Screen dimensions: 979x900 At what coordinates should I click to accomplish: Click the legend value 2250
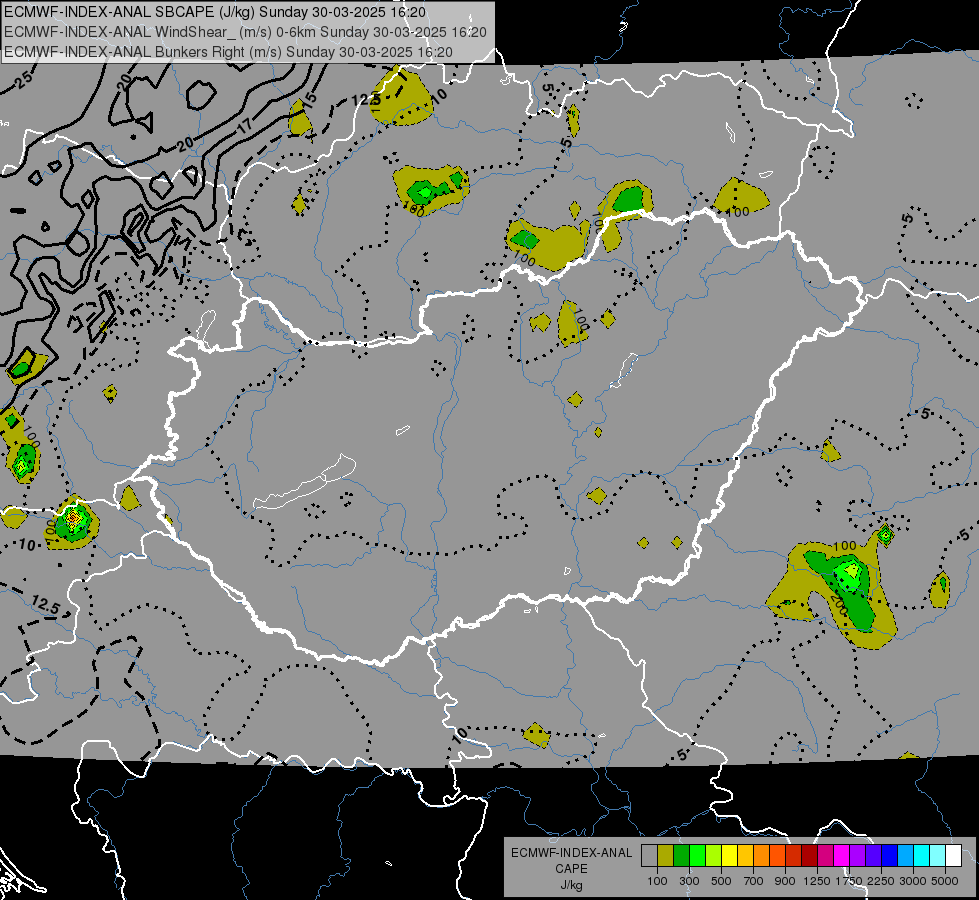point(881,881)
